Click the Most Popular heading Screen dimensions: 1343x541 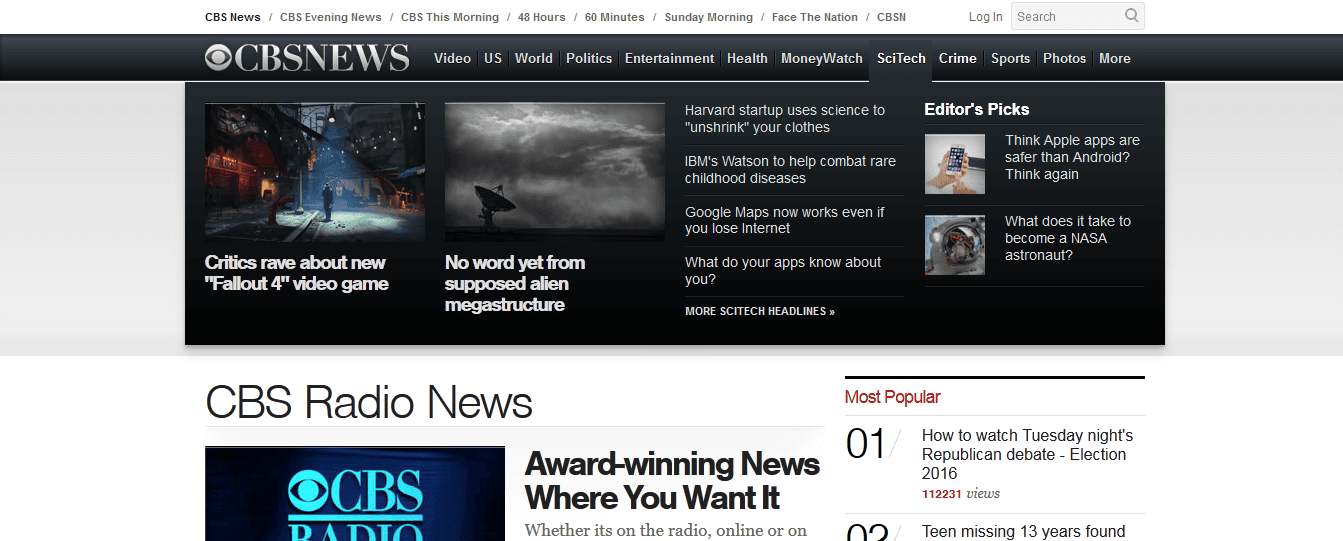pos(893,397)
